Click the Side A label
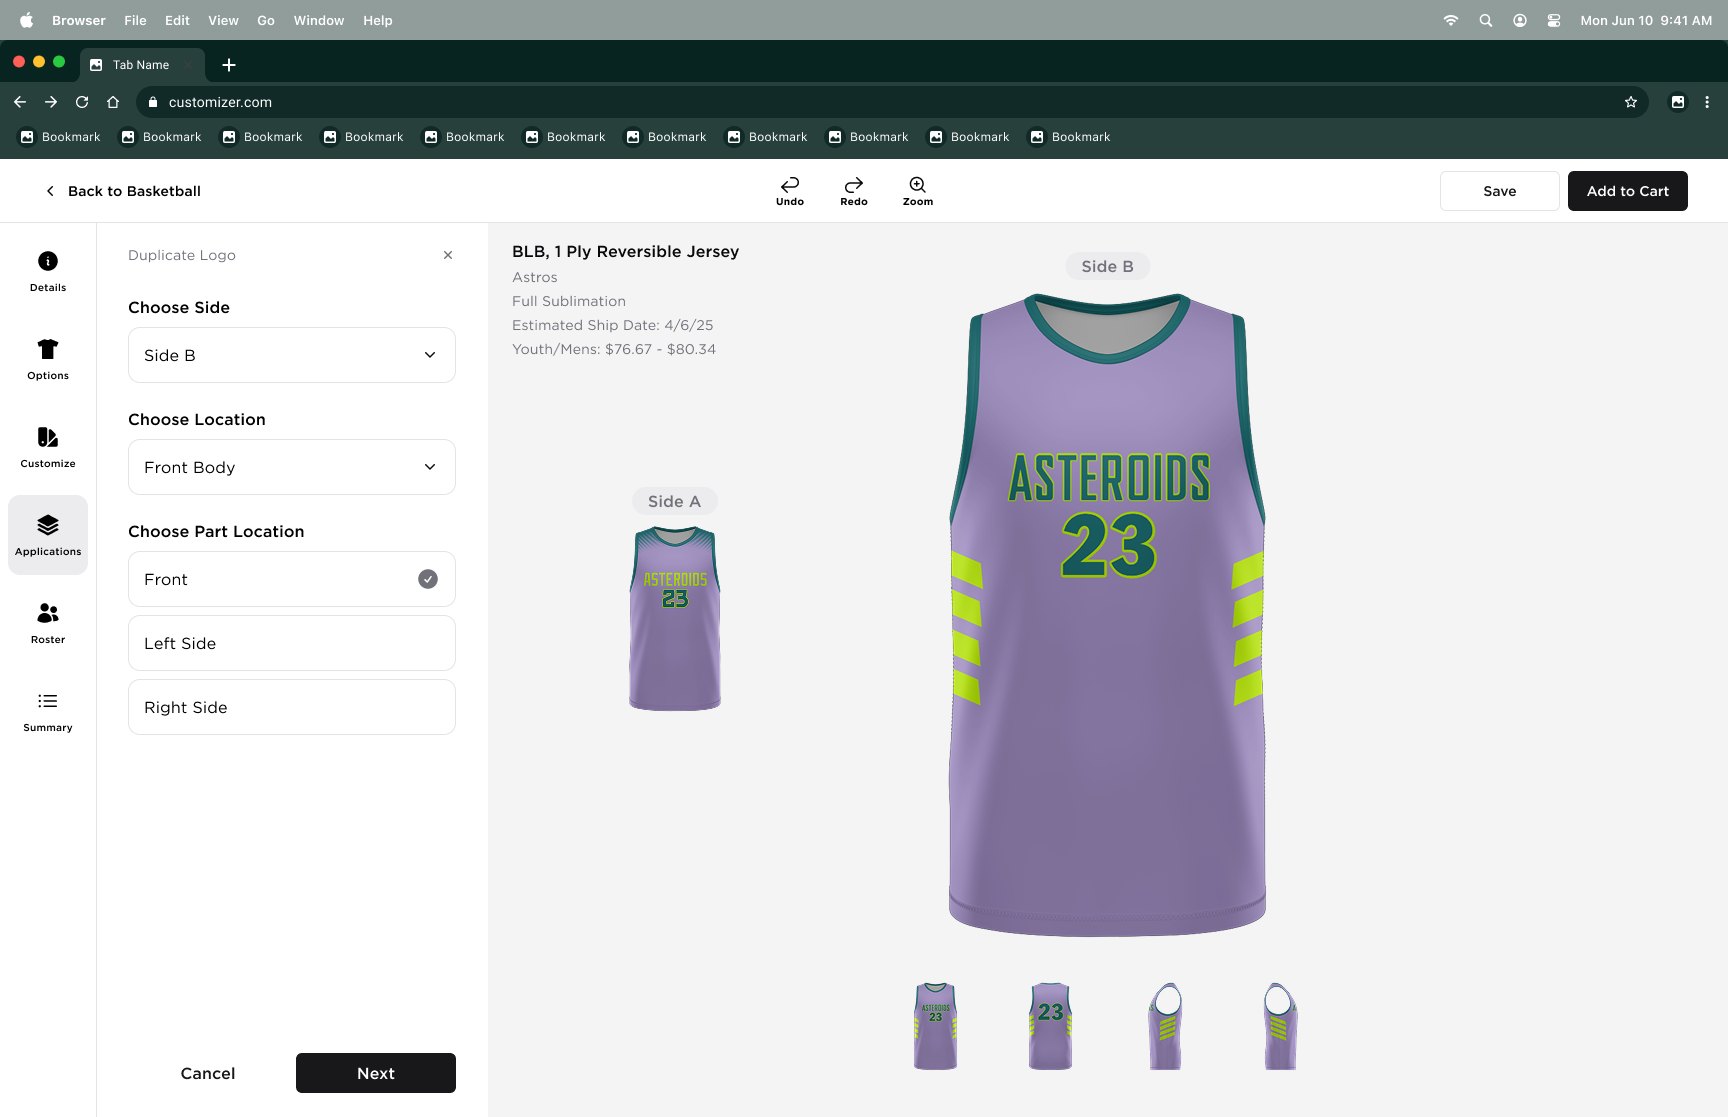 pyautogui.click(x=674, y=501)
